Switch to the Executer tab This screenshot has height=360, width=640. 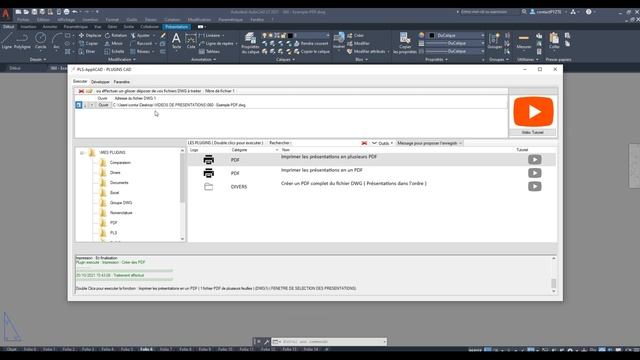(80, 82)
